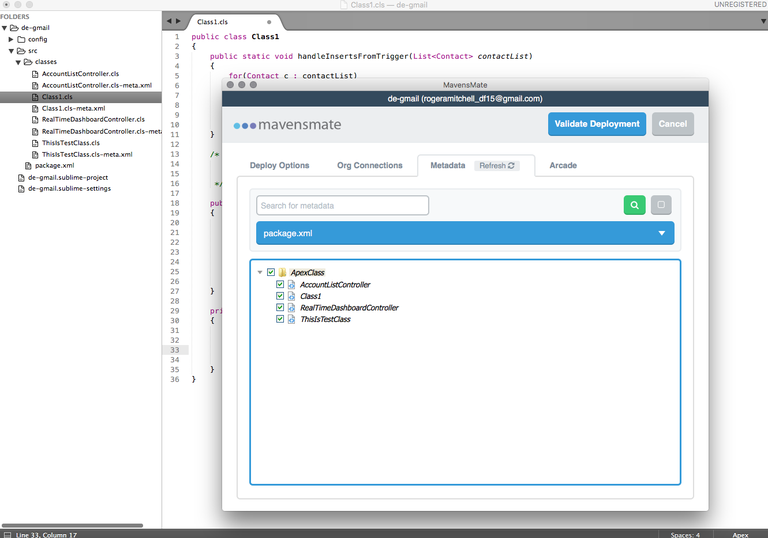Switch to the Deploy Options tab
Viewport: 768px width, 538px height.
[279, 166]
